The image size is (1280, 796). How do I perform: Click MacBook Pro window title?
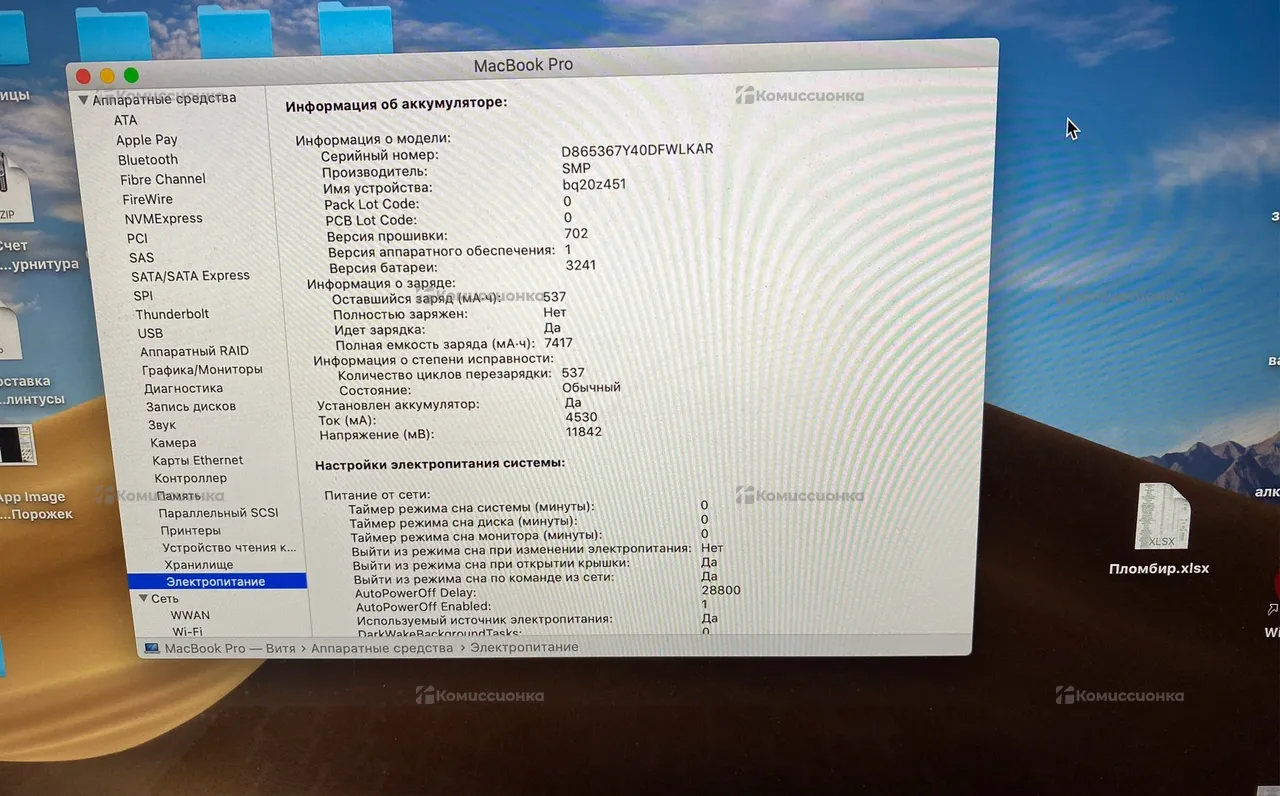coord(523,65)
